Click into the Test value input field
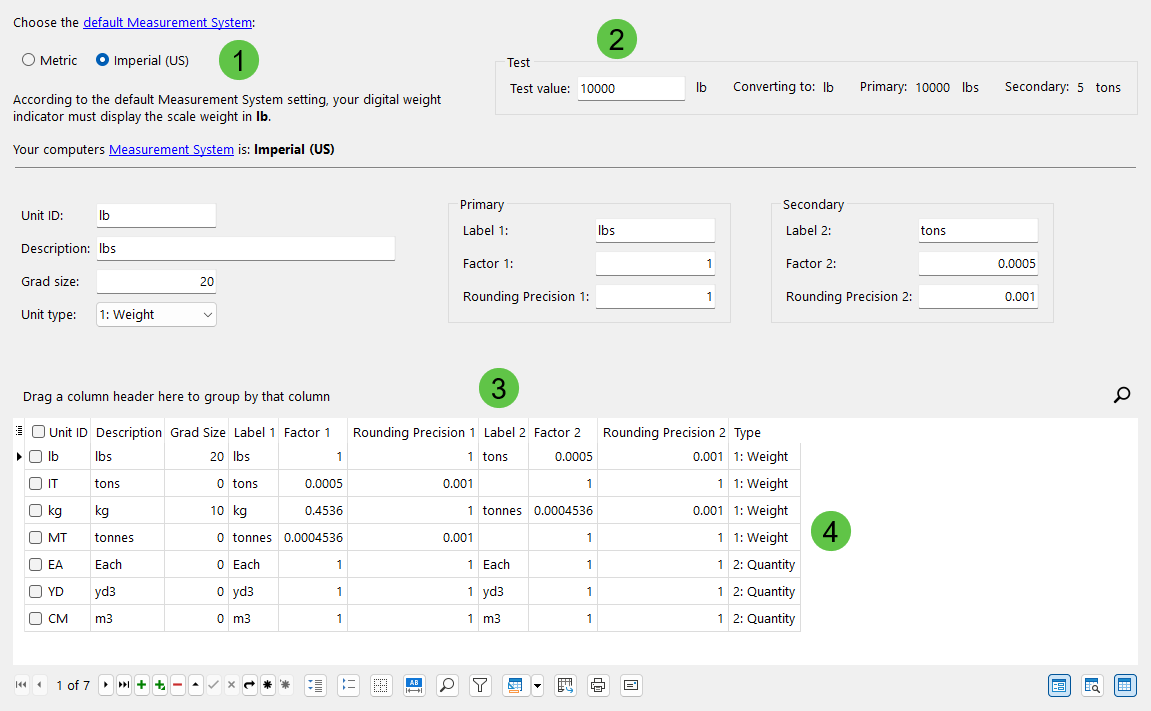The width and height of the screenshot is (1151, 711). tap(630, 88)
